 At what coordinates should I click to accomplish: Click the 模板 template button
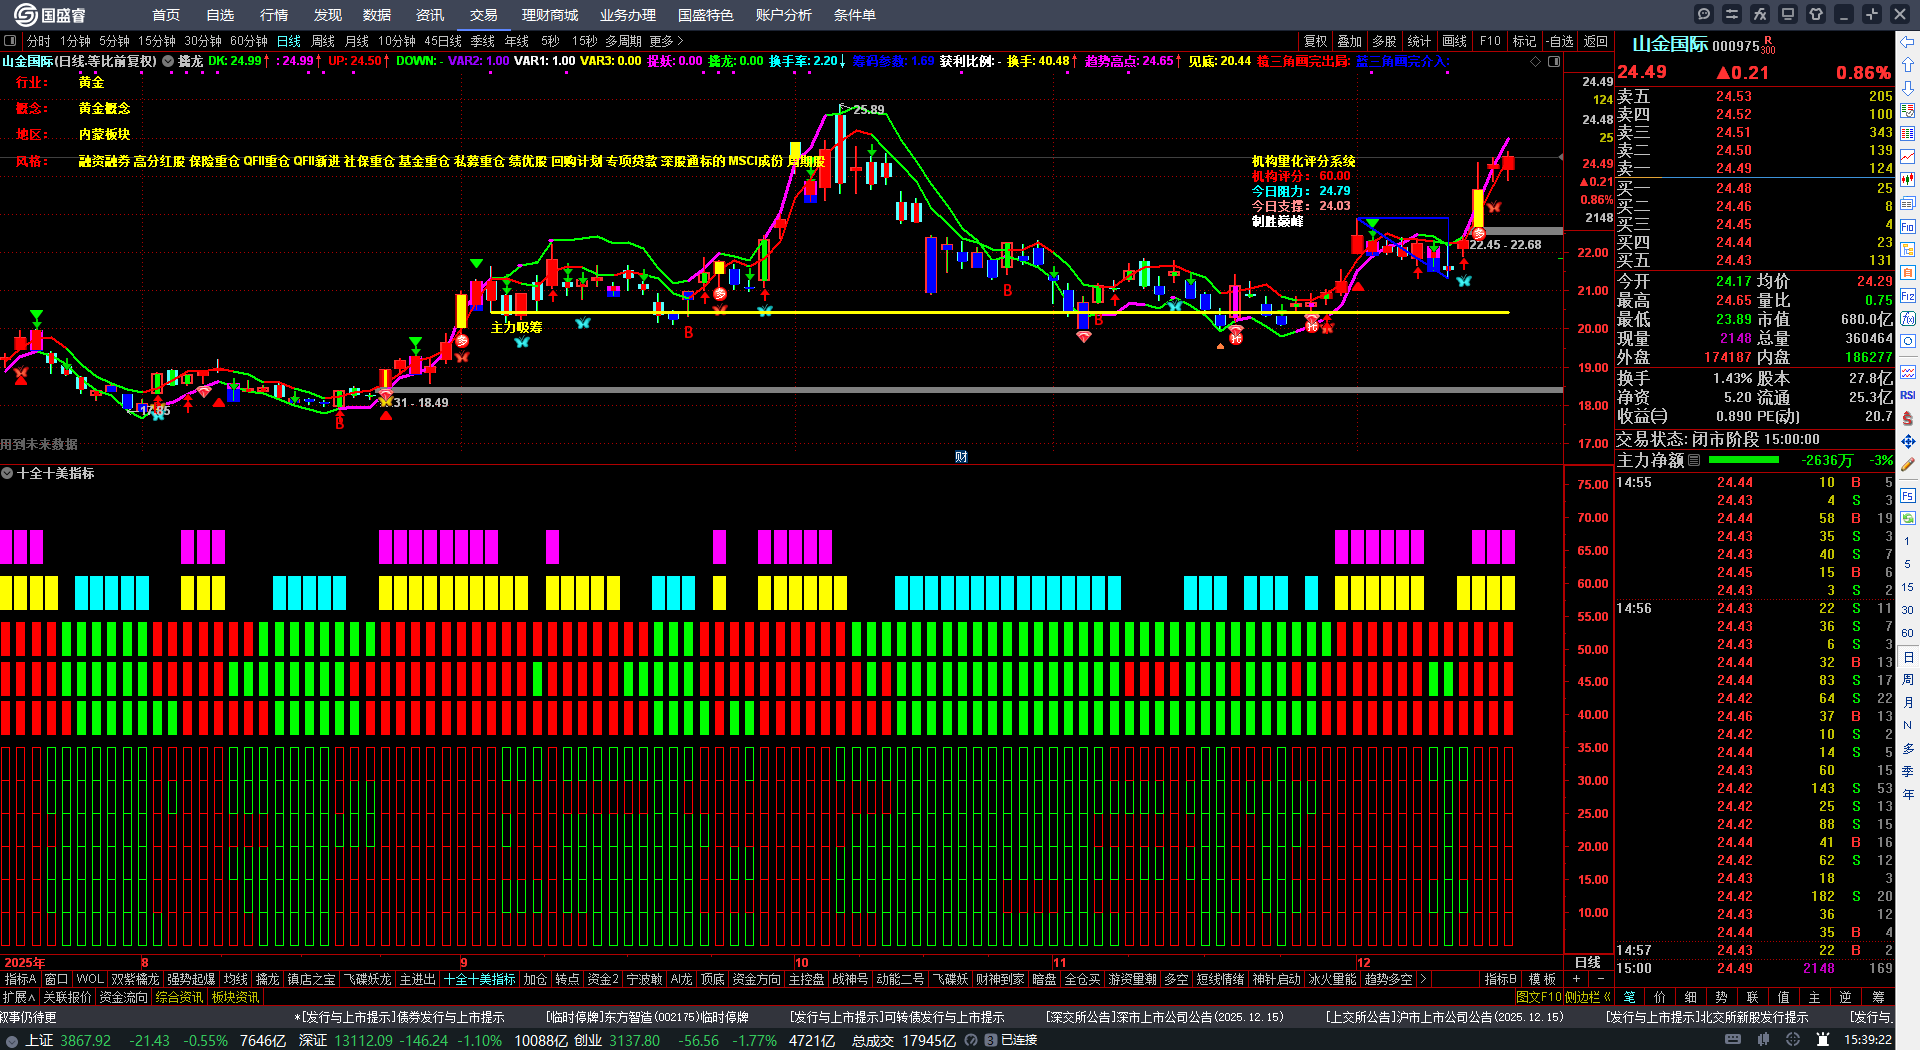1543,979
